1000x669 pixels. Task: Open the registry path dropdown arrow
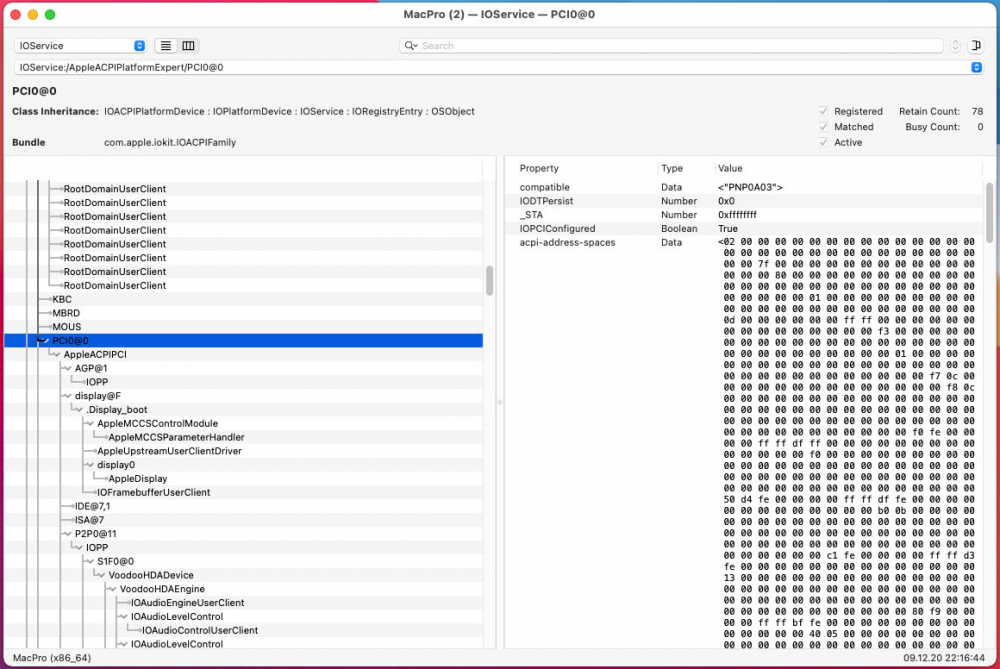(976, 67)
